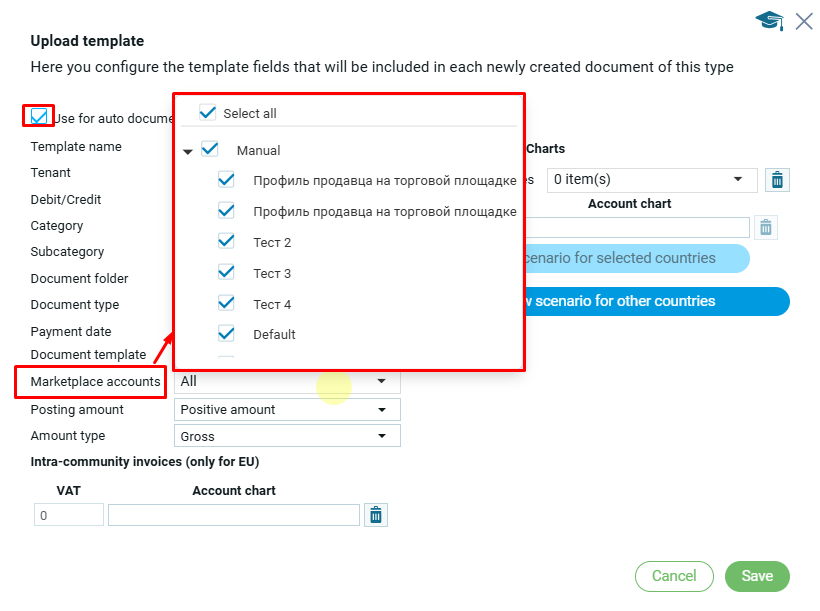Uncheck the Select all checkbox
The image size is (820, 611).
208,113
